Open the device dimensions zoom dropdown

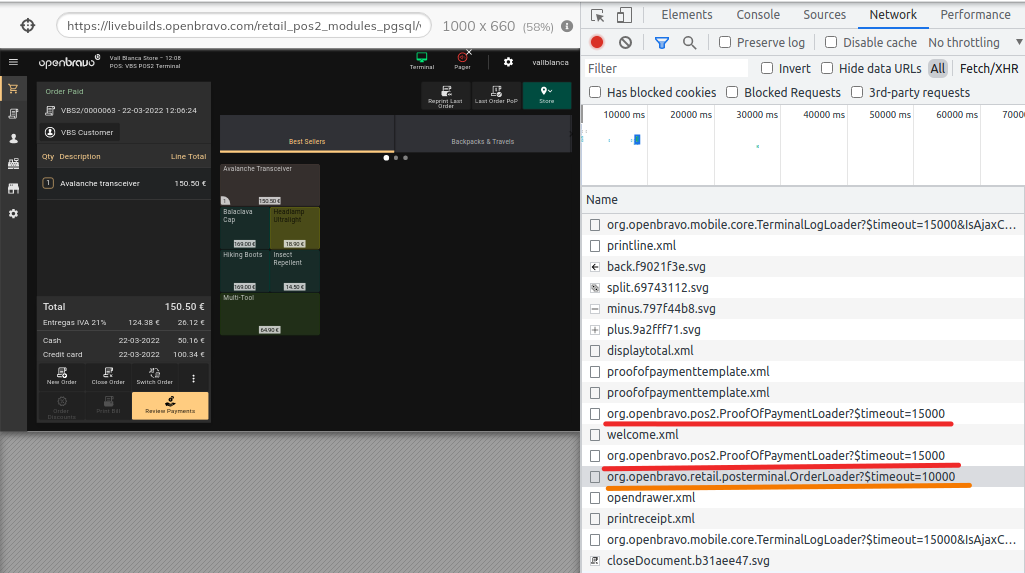538,26
